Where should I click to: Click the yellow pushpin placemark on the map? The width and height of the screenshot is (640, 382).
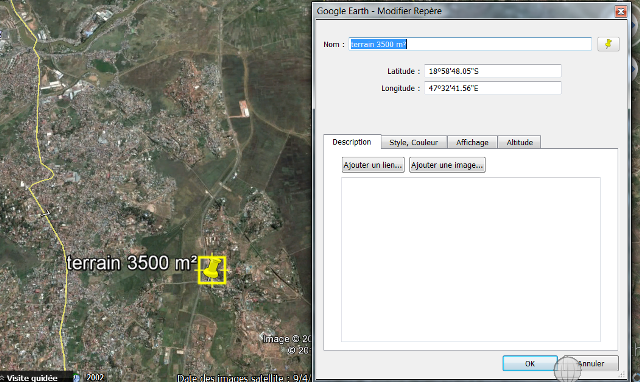[212, 269]
